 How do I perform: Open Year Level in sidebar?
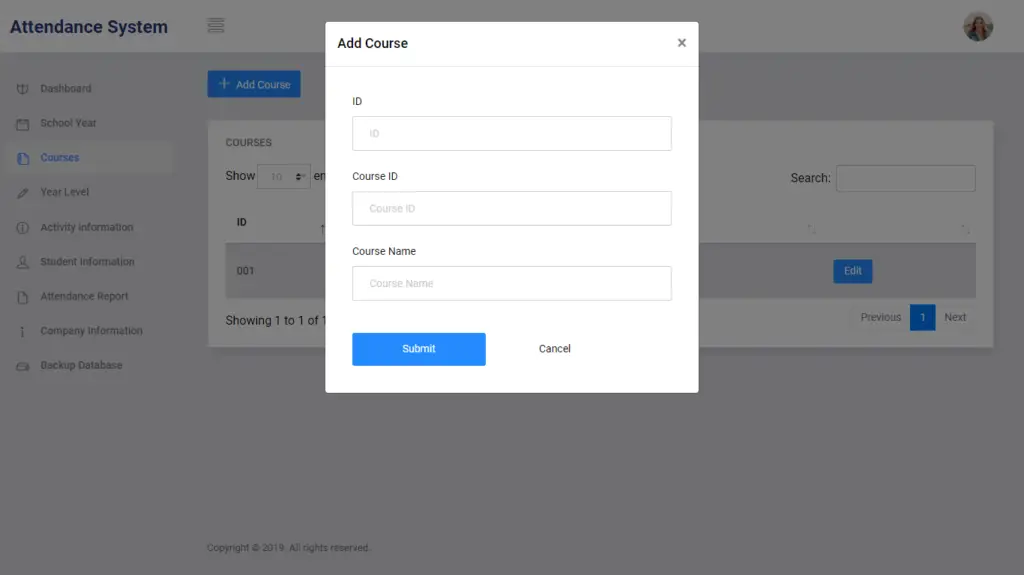pyautogui.click(x=65, y=192)
